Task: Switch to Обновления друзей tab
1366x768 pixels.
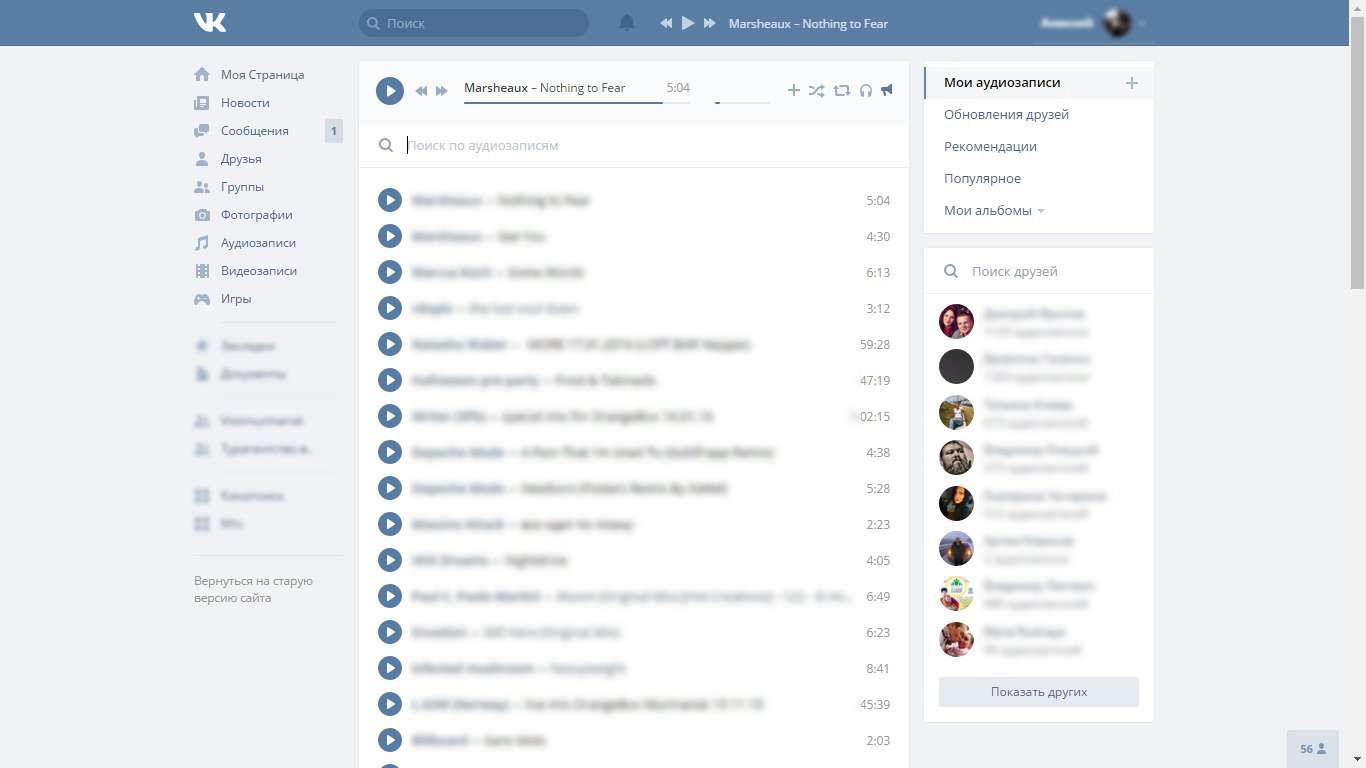Action: 1006,115
